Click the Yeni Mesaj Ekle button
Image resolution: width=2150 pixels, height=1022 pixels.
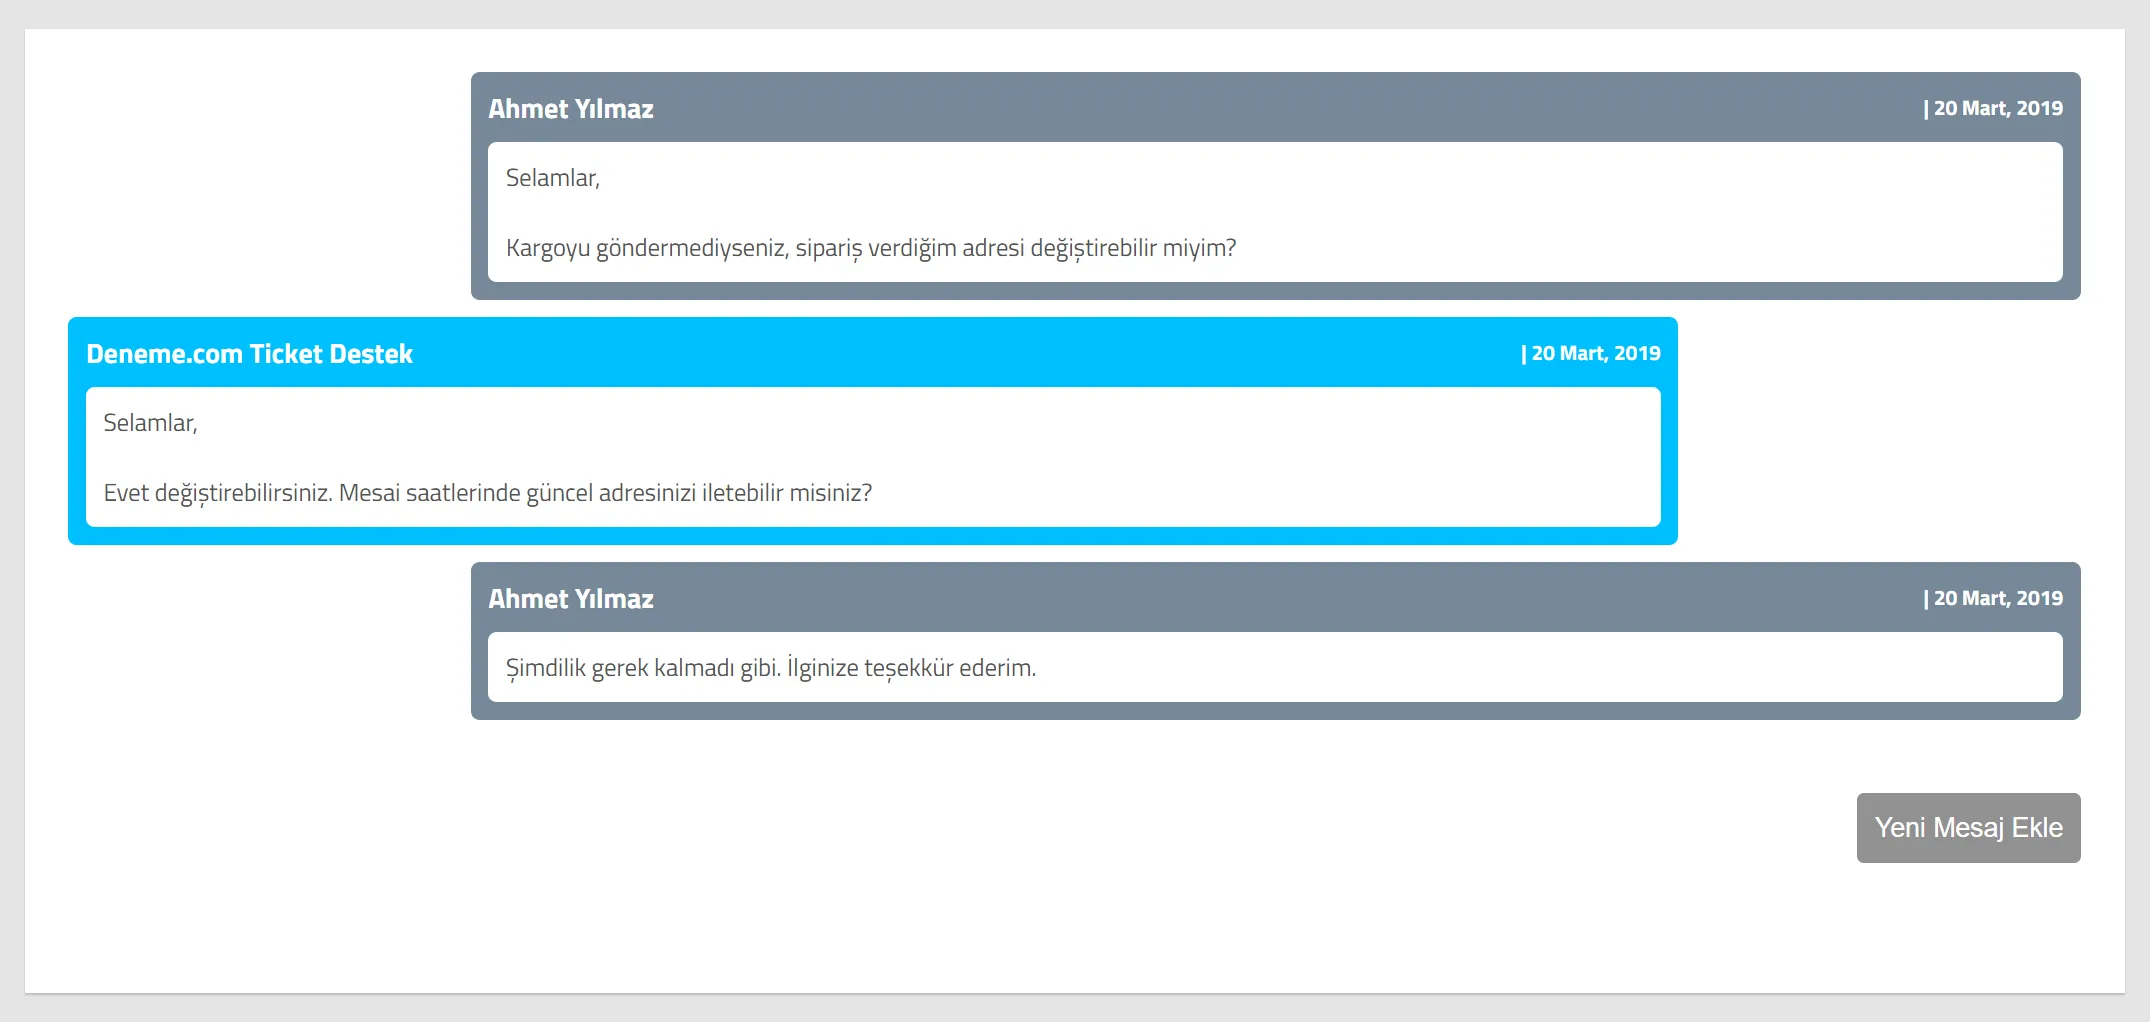[x=1968, y=828]
